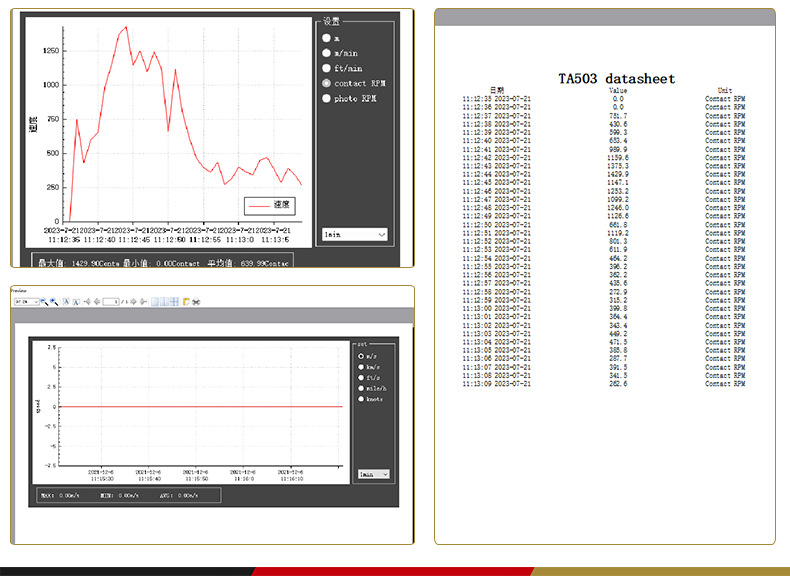Click 'AVG: 0.00m/s' readout in Preview chart
Viewport: 790px width, 576px height.
coord(179,495)
